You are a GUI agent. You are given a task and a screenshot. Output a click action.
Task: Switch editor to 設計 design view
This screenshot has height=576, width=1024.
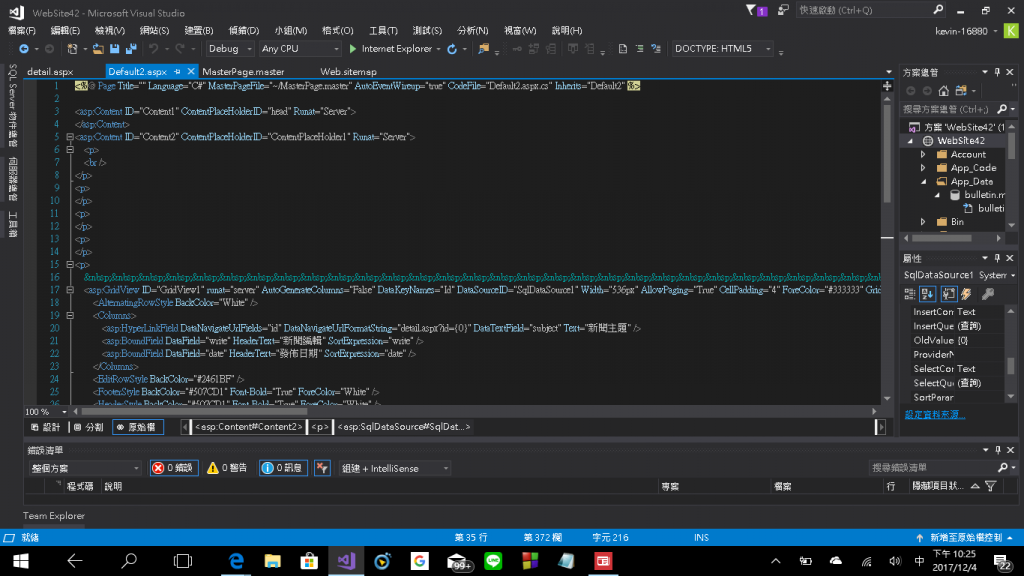(46, 427)
